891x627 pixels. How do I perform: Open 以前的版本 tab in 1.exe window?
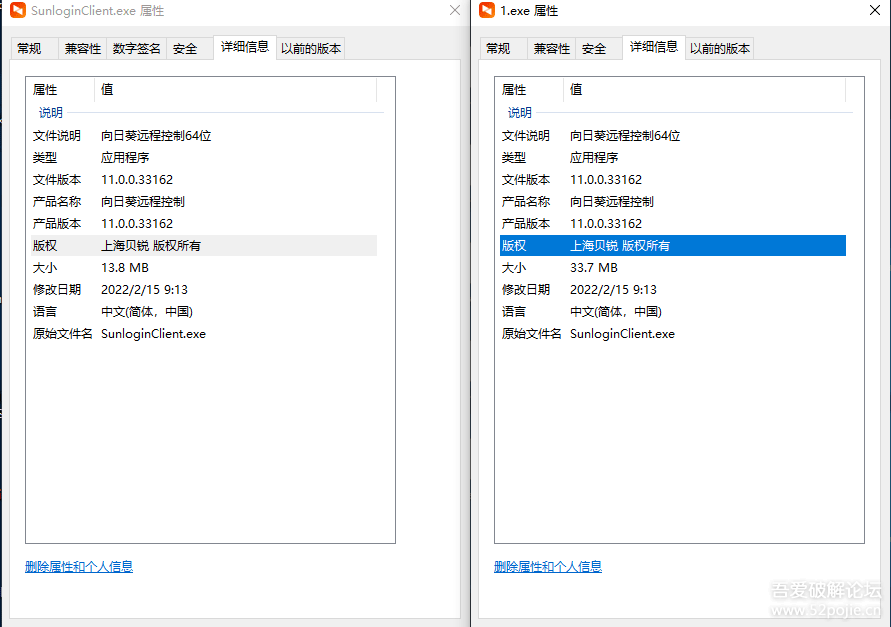[720, 49]
